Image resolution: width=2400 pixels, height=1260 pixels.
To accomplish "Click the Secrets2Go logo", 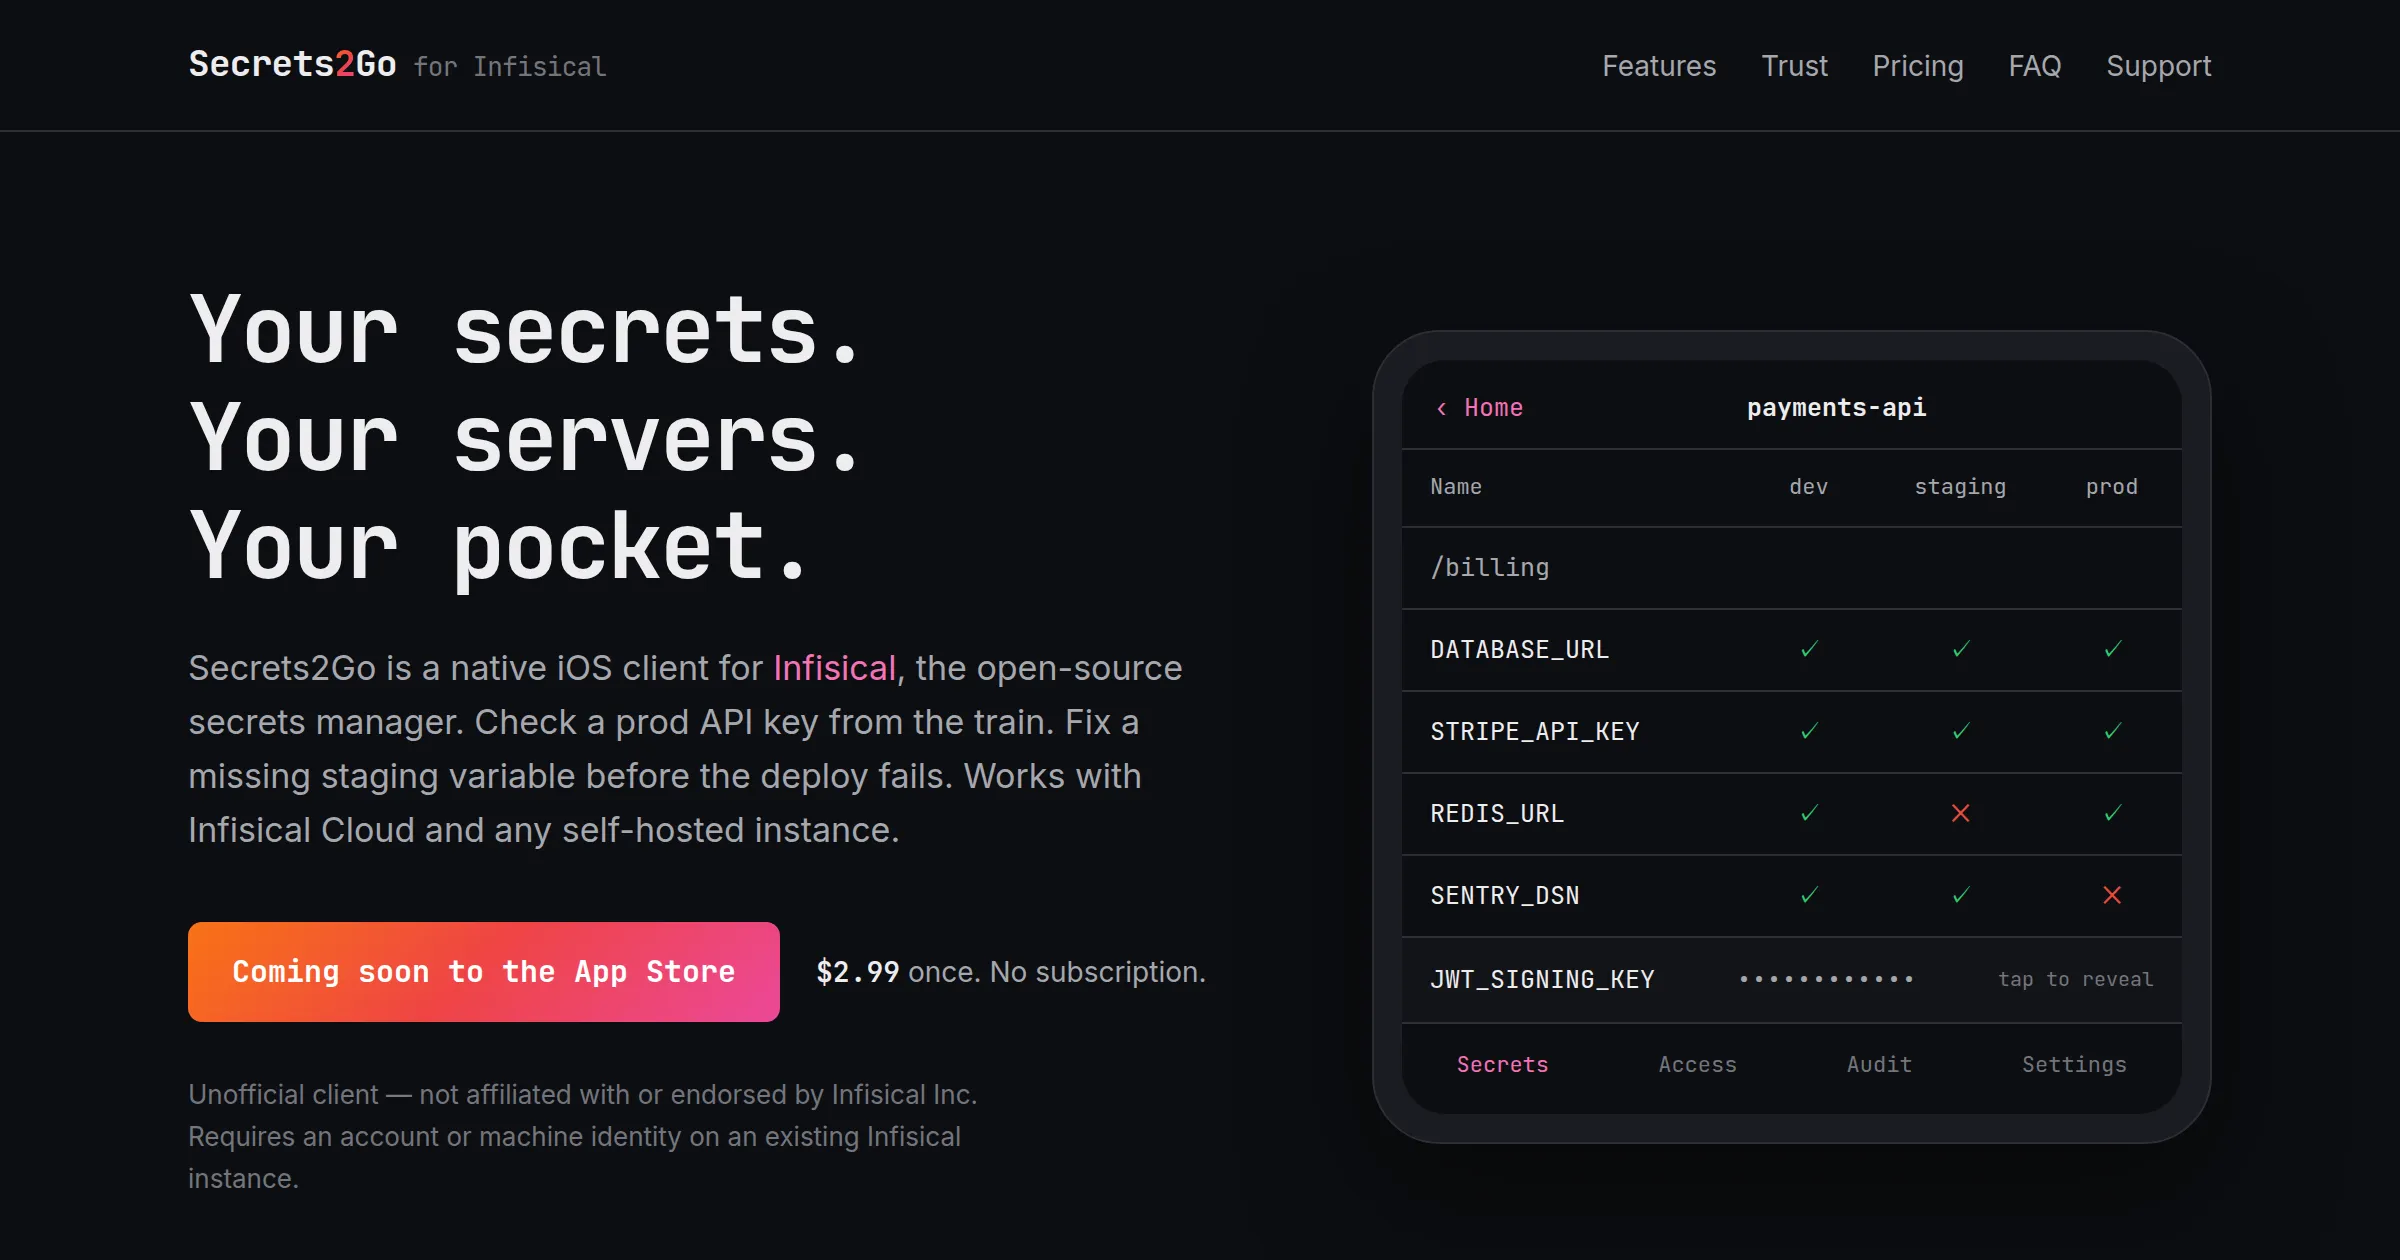I will point(292,64).
